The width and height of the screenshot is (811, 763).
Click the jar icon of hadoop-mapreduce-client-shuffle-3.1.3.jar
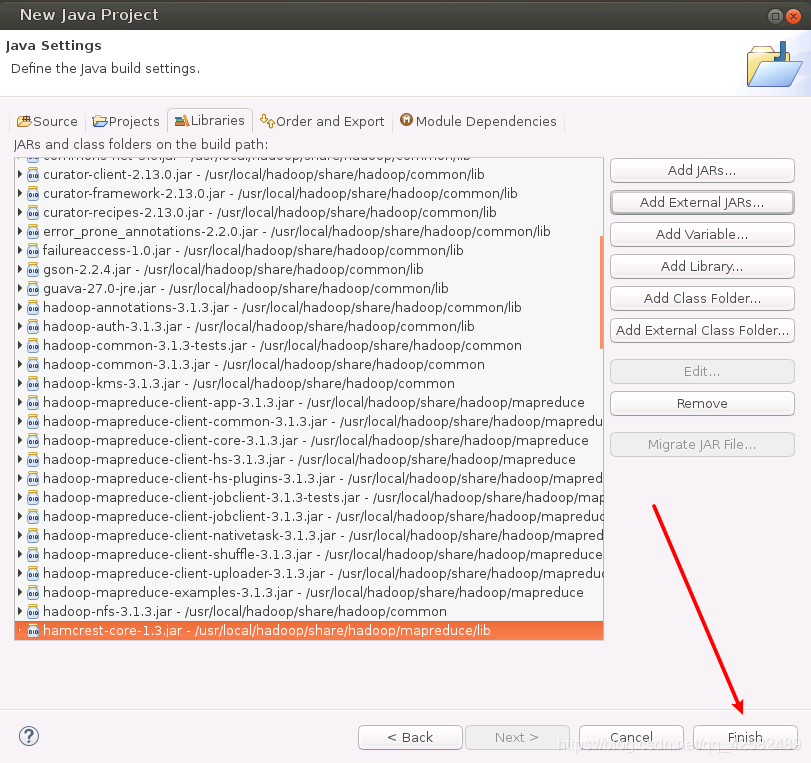[33, 555]
